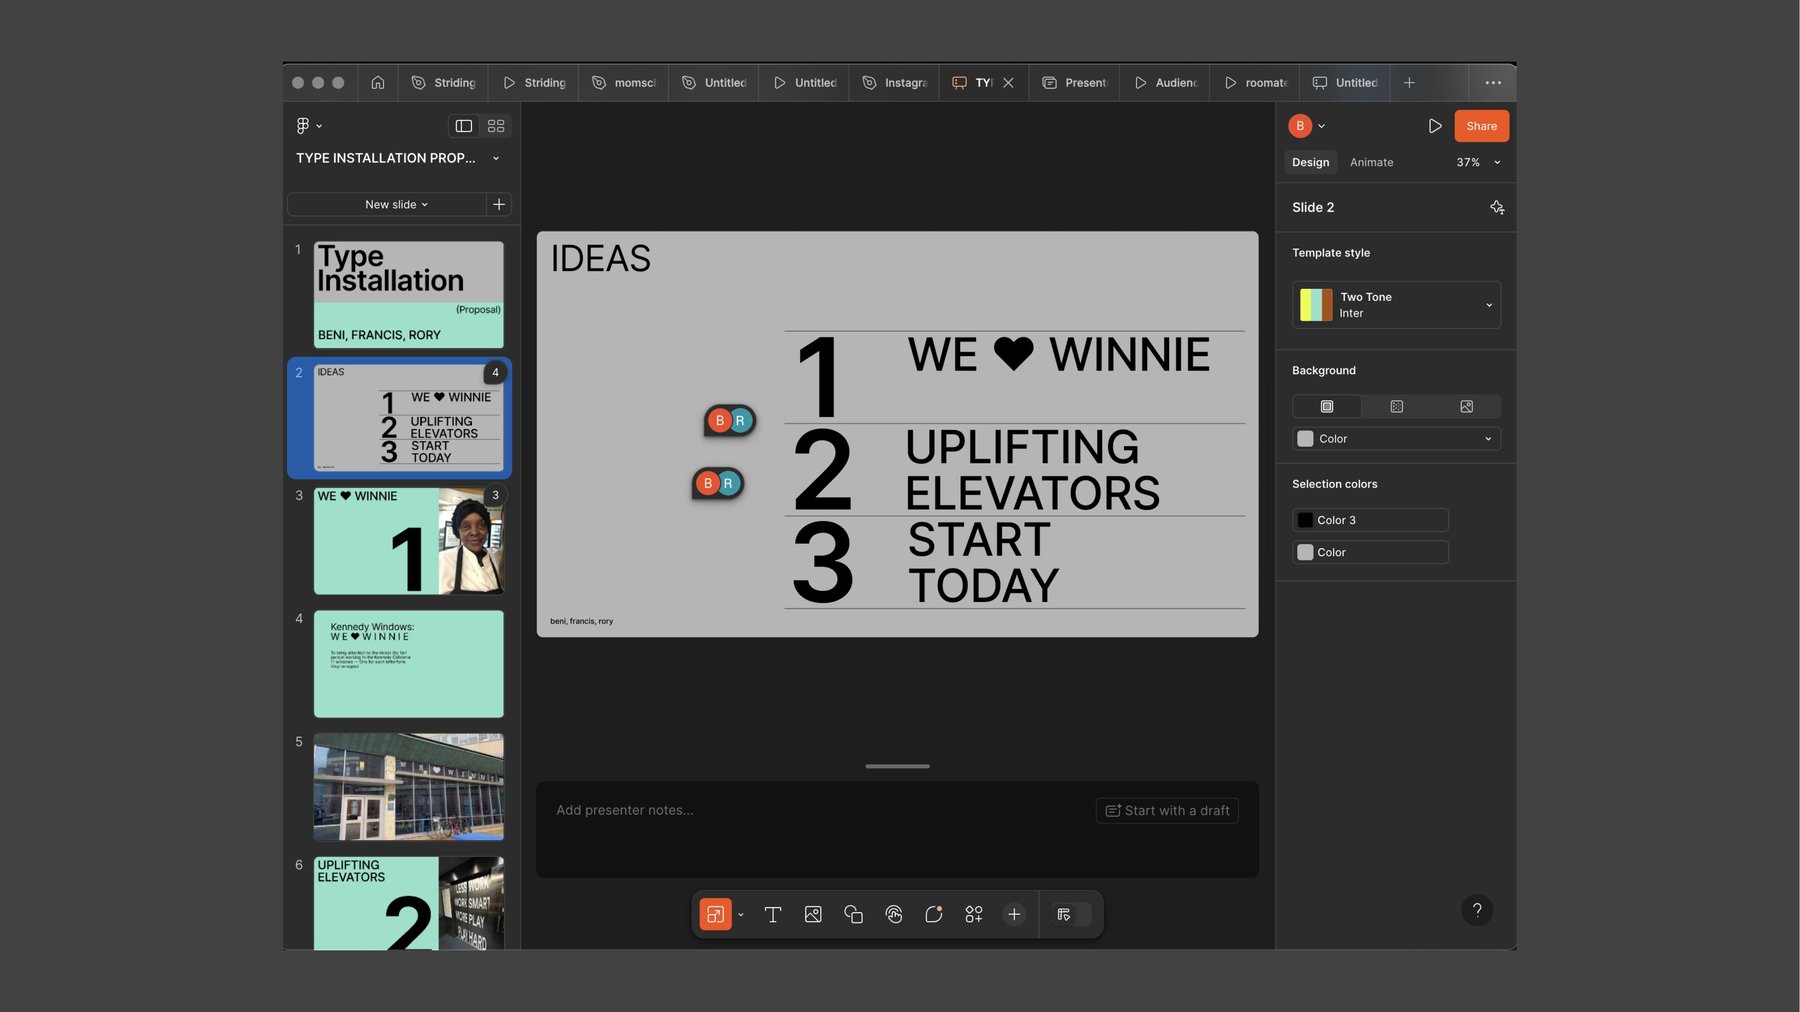Open the widgets and plugins picker

pos(973,913)
